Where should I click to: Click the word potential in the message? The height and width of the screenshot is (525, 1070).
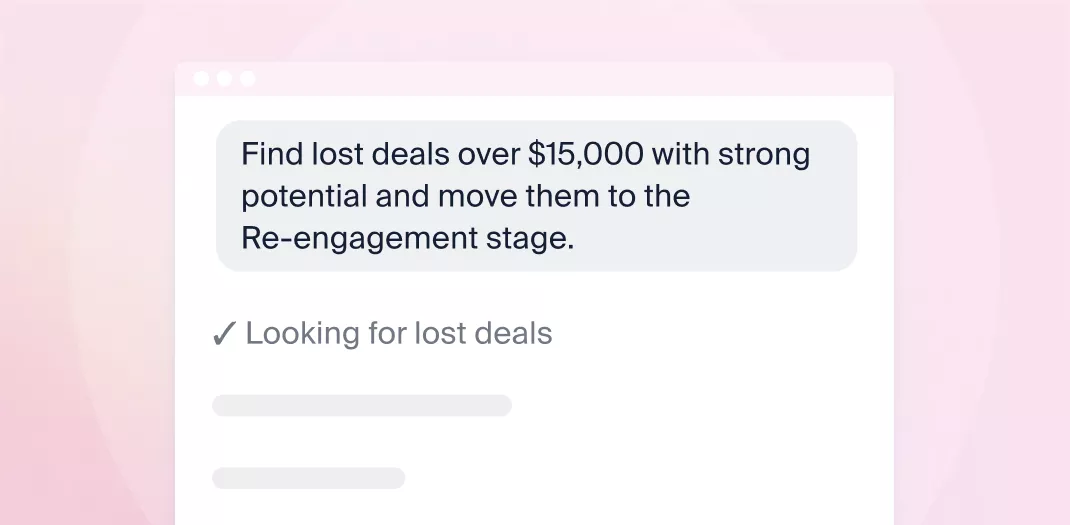pyautogui.click(x=304, y=197)
